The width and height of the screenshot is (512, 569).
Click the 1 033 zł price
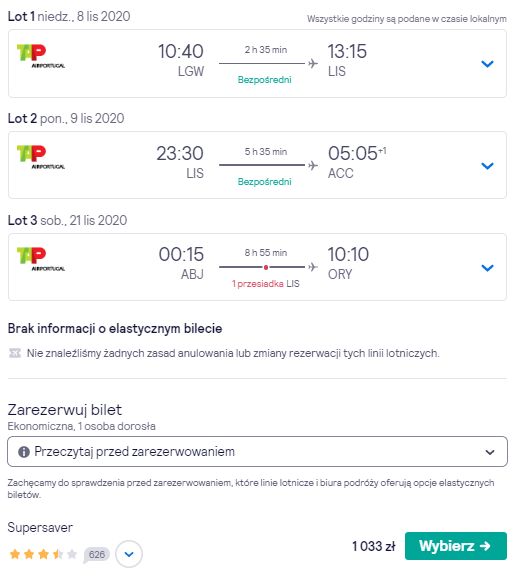click(x=374, y=546)
